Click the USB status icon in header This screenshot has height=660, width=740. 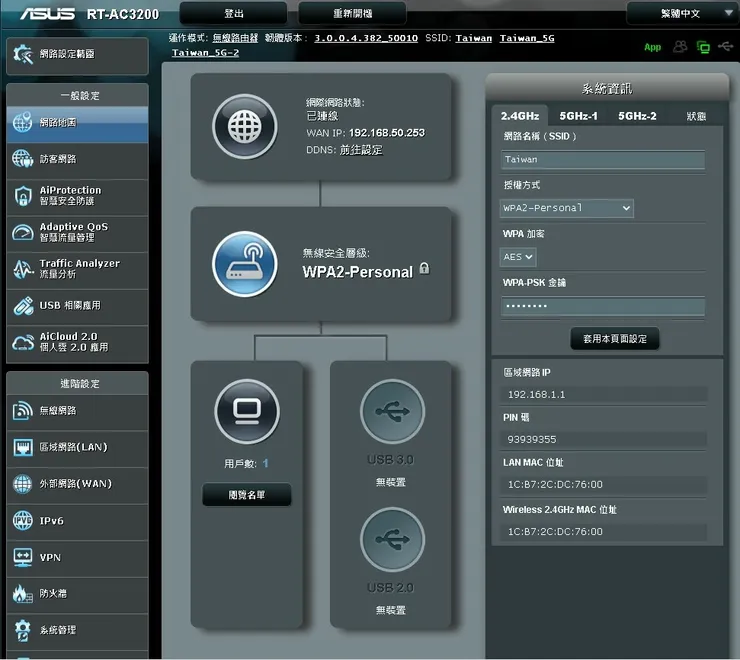click(x=725, y=46)
